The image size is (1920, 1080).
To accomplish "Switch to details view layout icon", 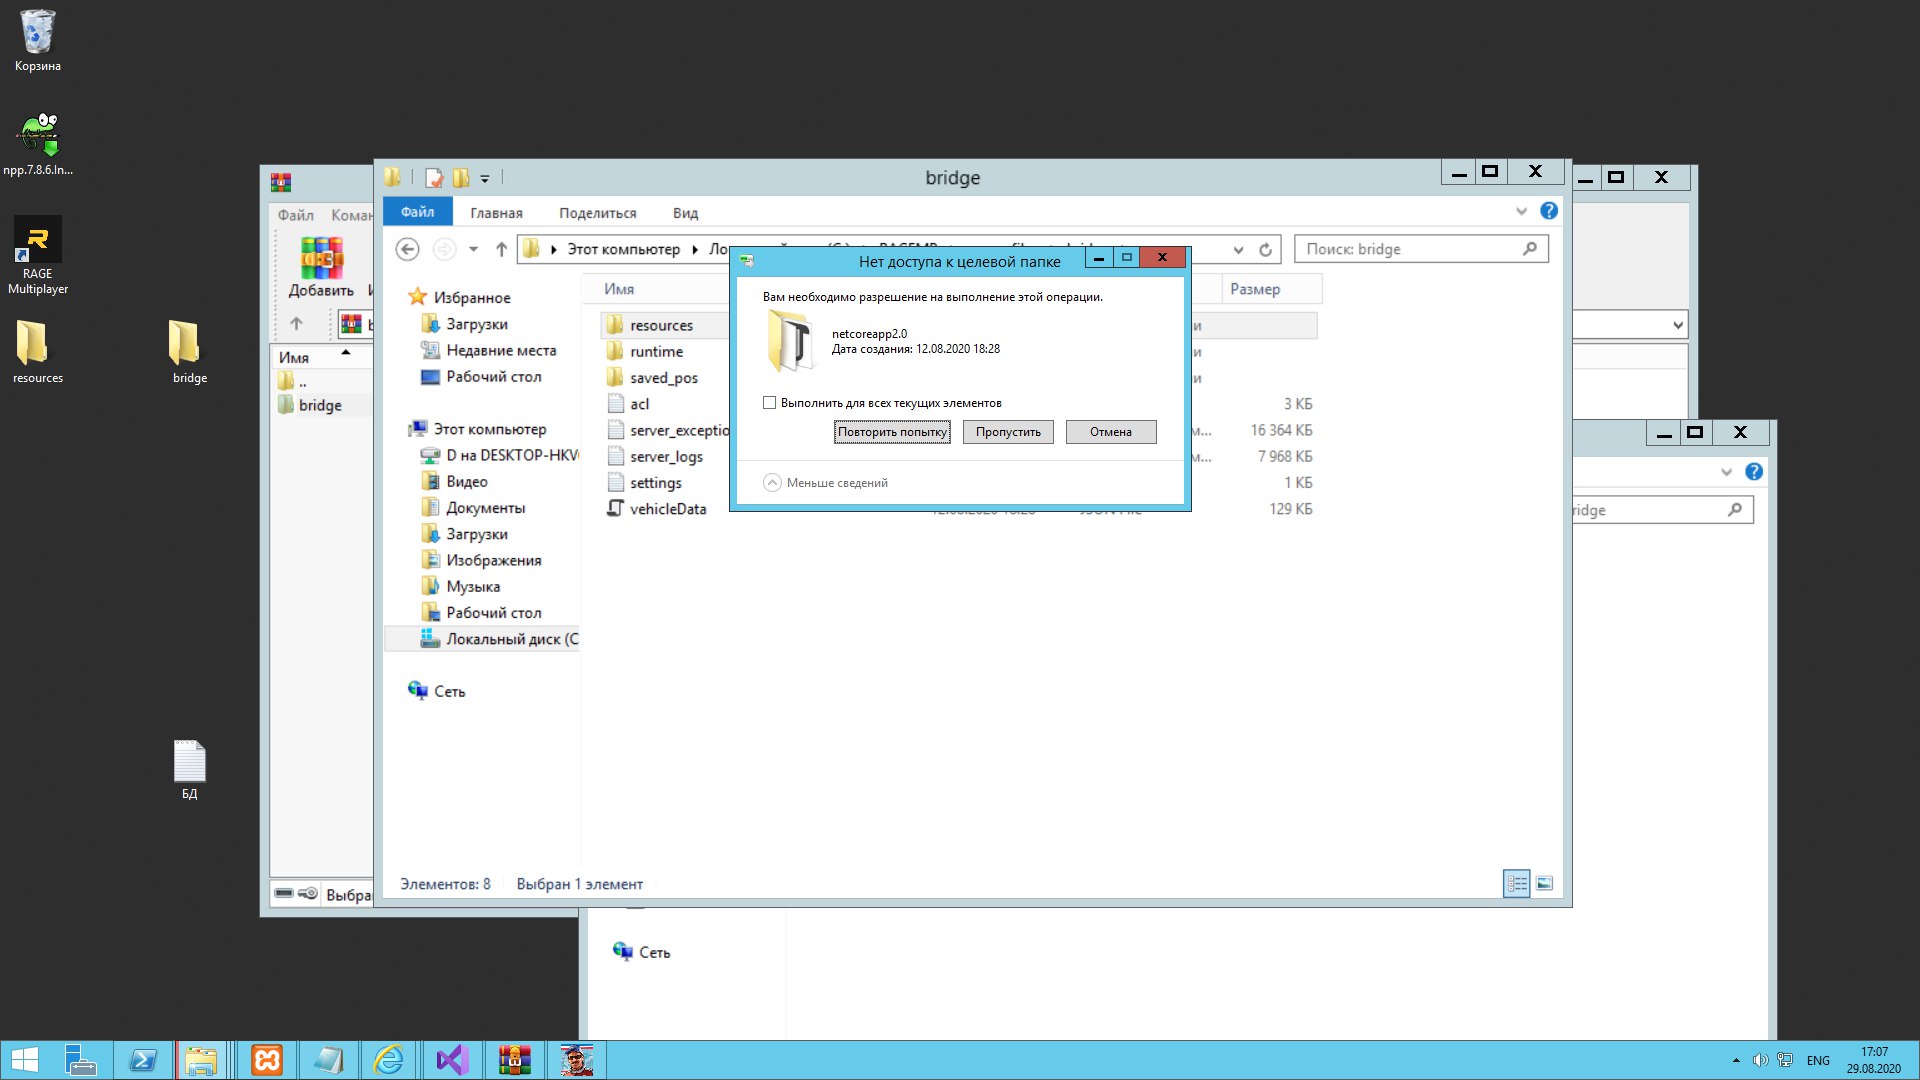I will (1516, 883).
